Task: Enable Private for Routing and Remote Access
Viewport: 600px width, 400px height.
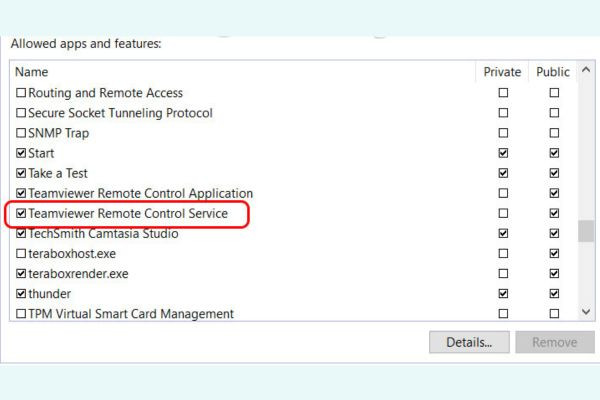Action: pyautogui.click(x=503, y=93)
